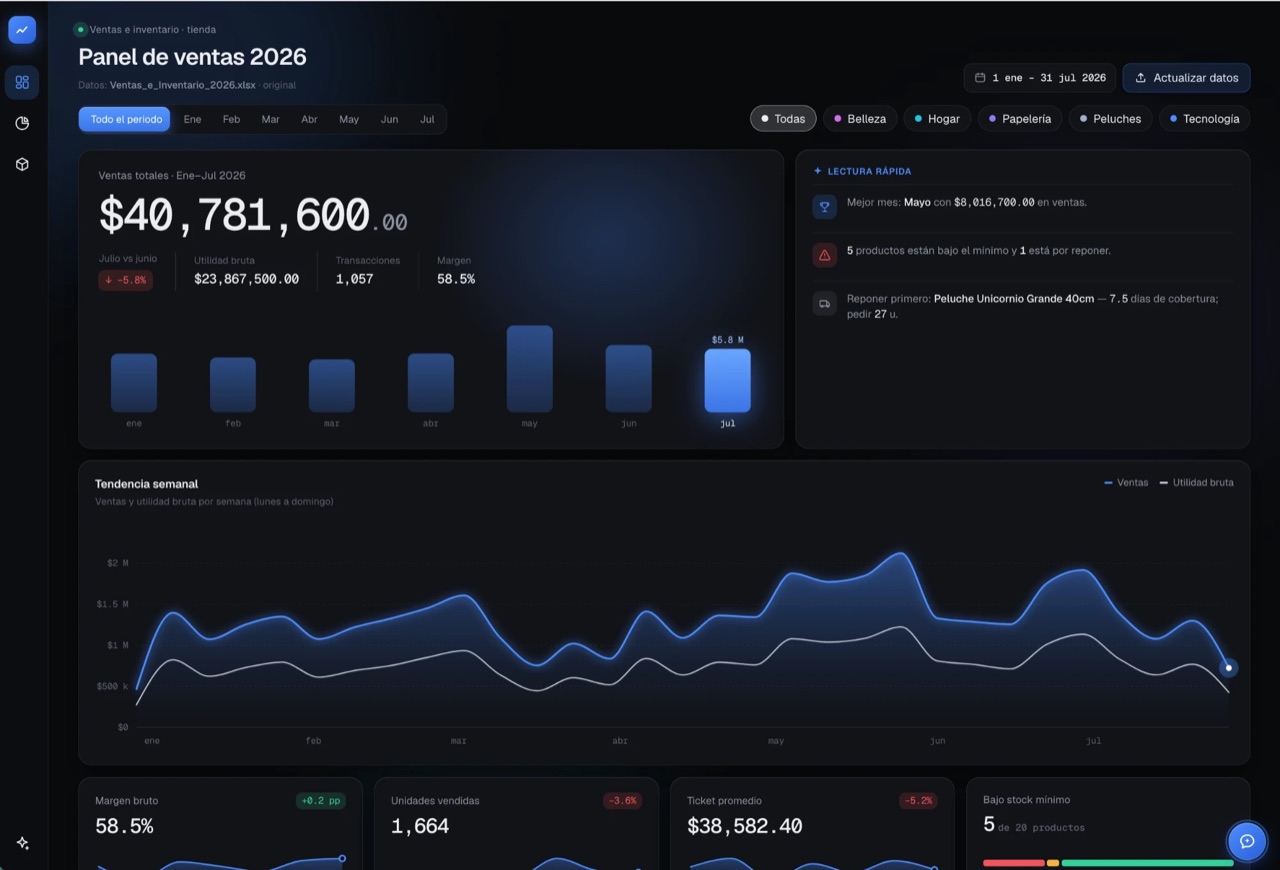Viewport: 1280px width, 870px height.
Task: Click the -5.8% Julio vs junio badge
Action: point(126,280)
